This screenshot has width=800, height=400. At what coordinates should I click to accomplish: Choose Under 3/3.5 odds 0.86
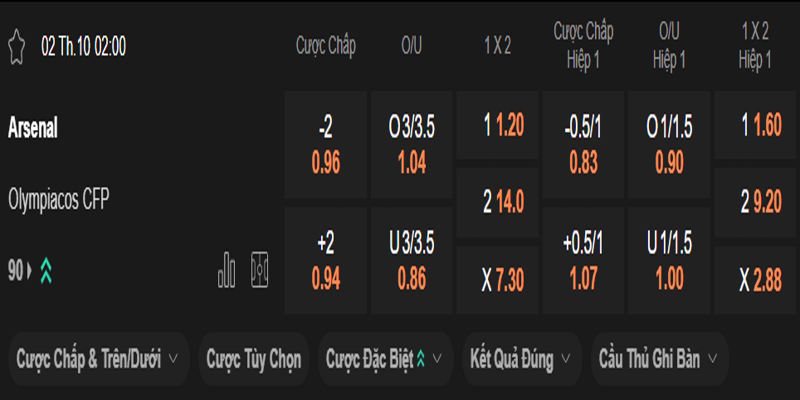click(x=411, y=260)
